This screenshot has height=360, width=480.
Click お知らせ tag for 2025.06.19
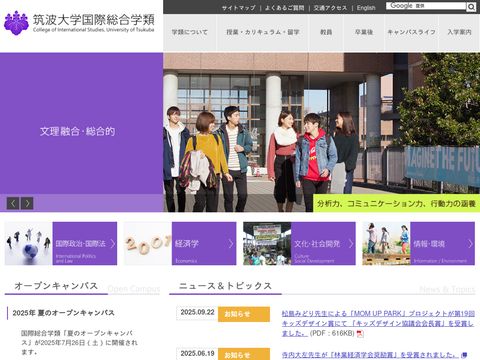tap(244, 354)
